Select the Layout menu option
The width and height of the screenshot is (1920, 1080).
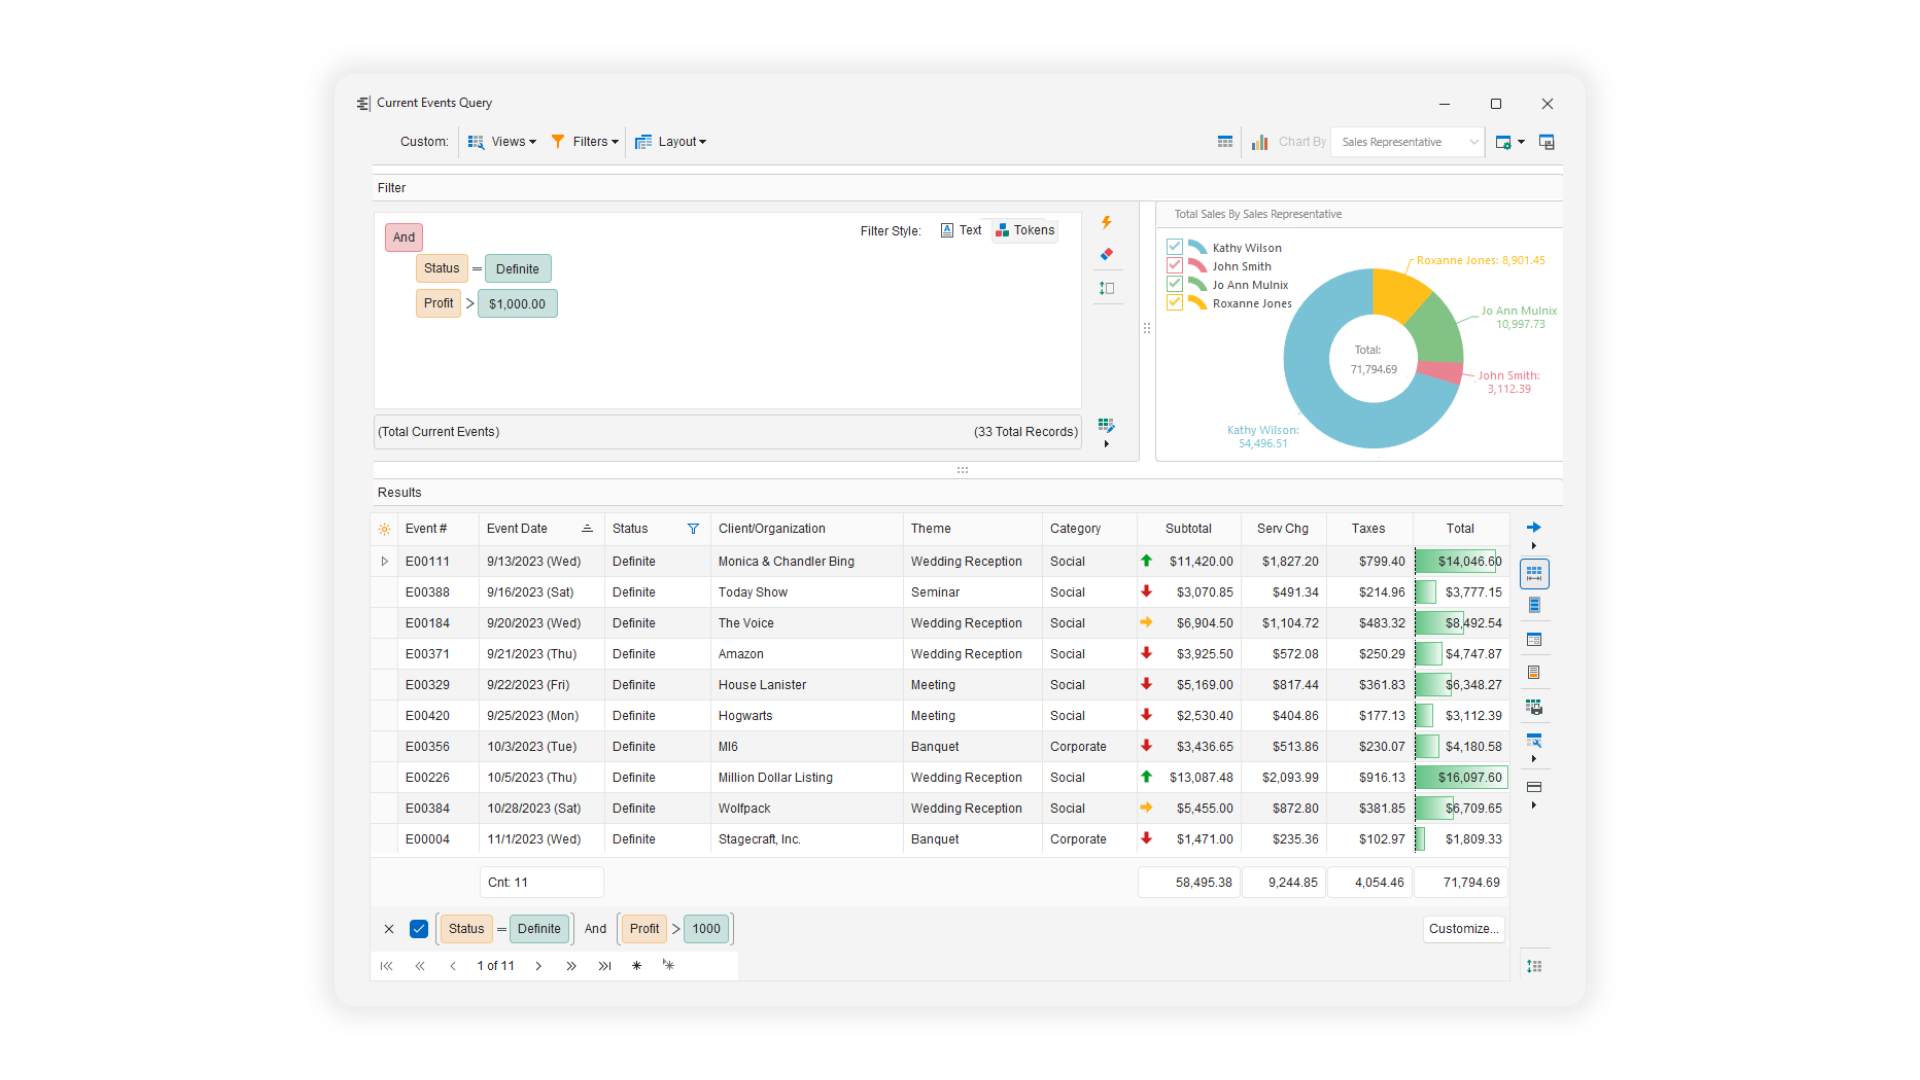[674, 141]
